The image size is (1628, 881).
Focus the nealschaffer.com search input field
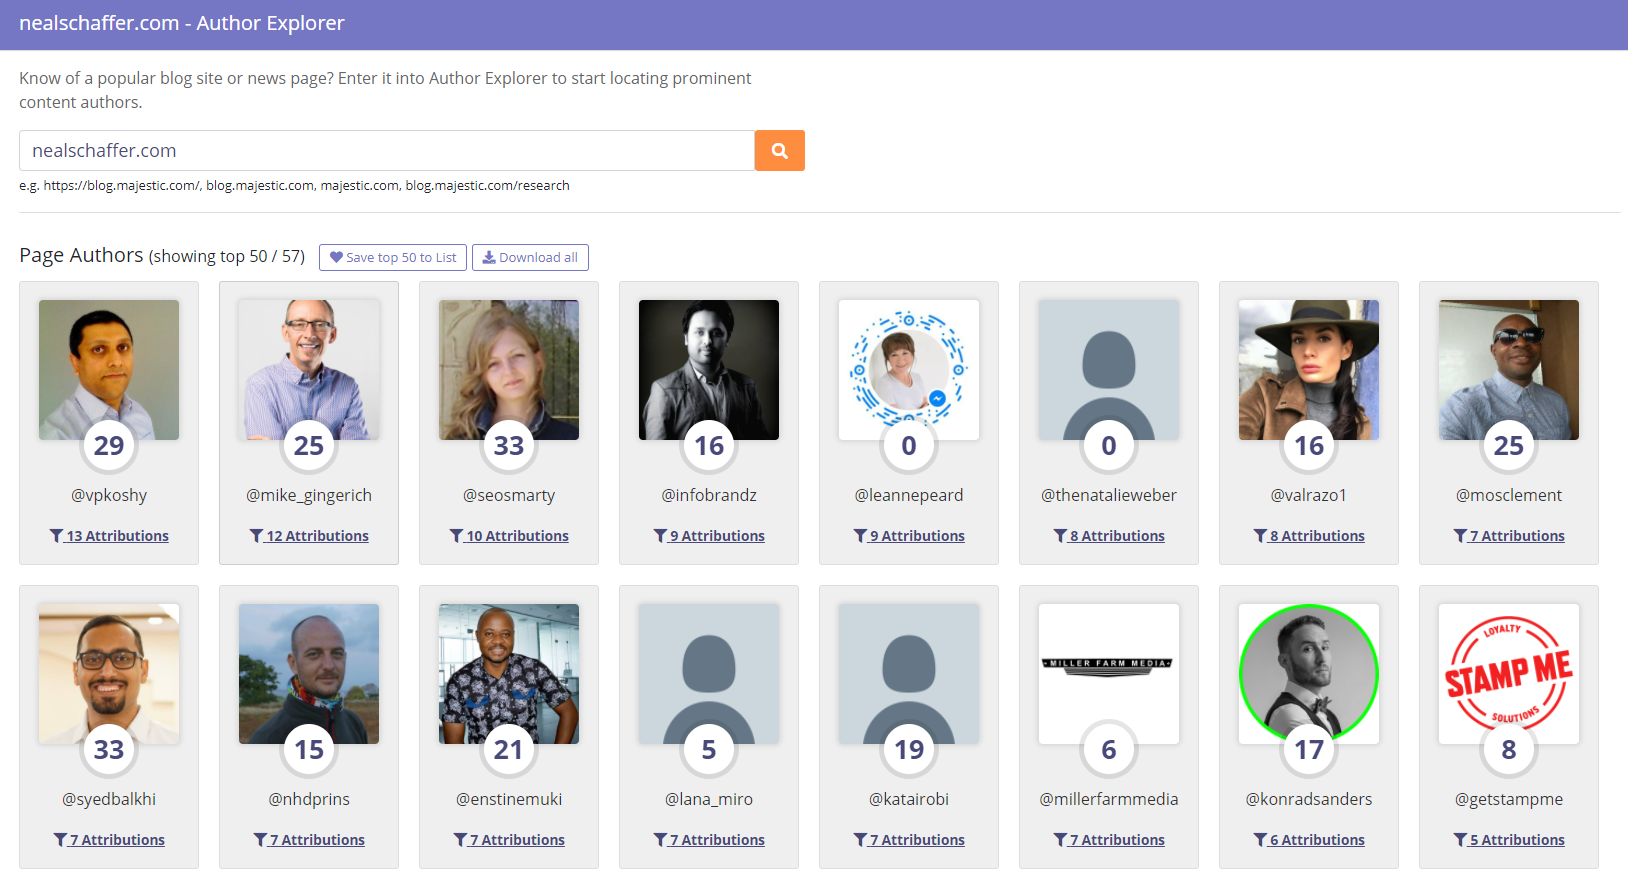(387, 150)
